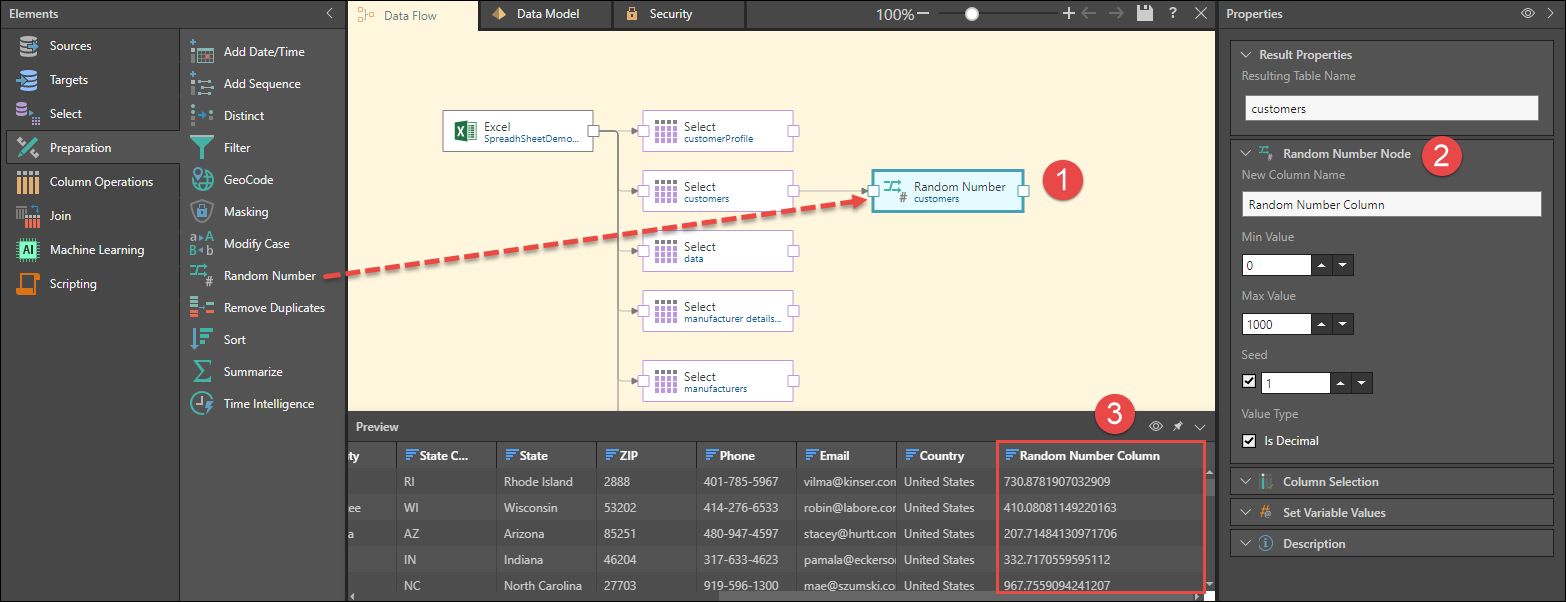The width and height of the screenshot is (1566, 602).
Task: Choose the Masking lock icon
Action: click(x=202, y=212)
